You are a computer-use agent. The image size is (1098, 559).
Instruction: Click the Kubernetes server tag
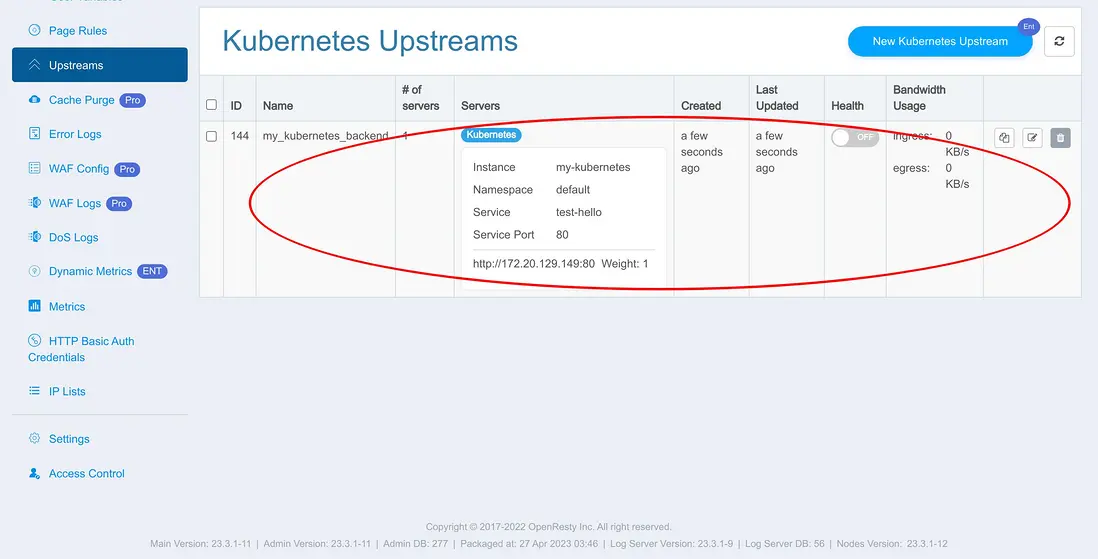491,135
